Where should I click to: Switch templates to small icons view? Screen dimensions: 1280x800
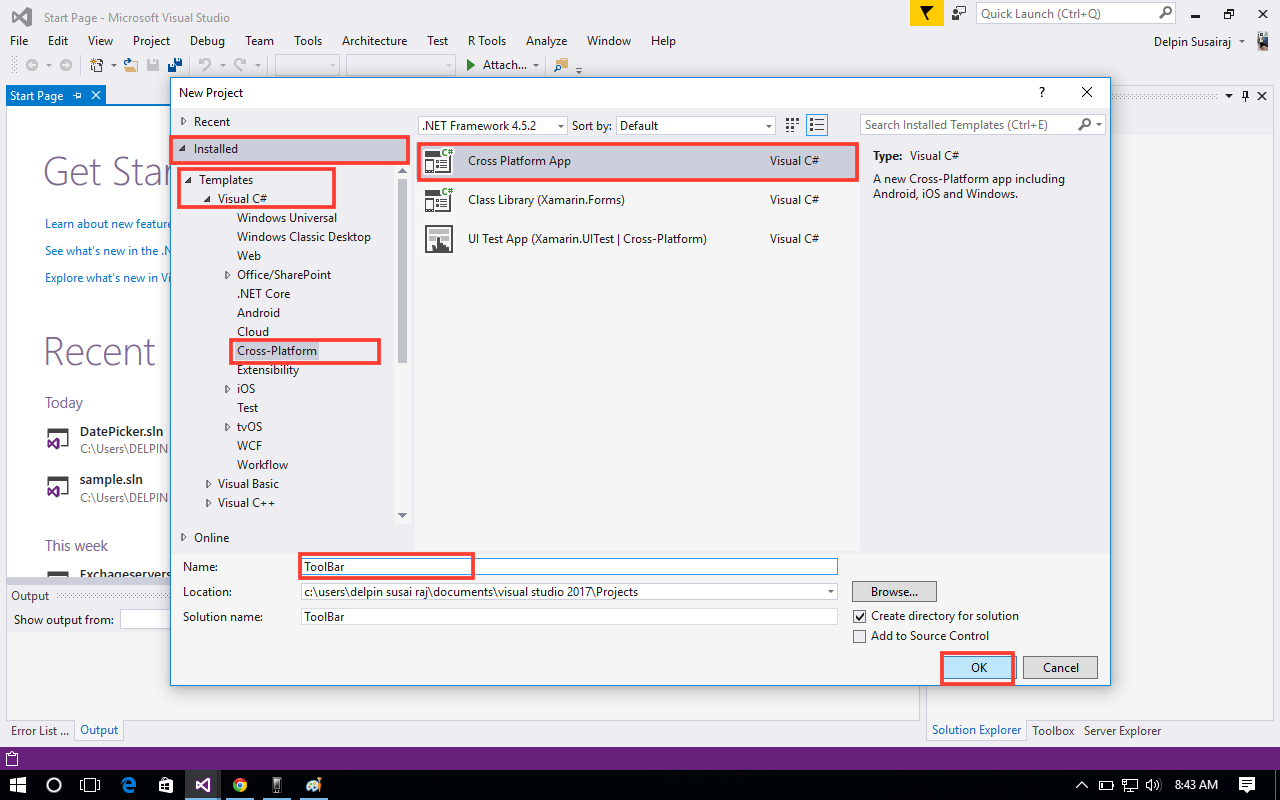792,125
